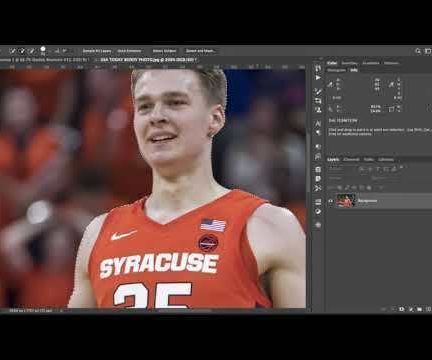Viewport: 432px width, 360px height.
Task: Click the Select Subject button
Action: [x=164, y=51]
